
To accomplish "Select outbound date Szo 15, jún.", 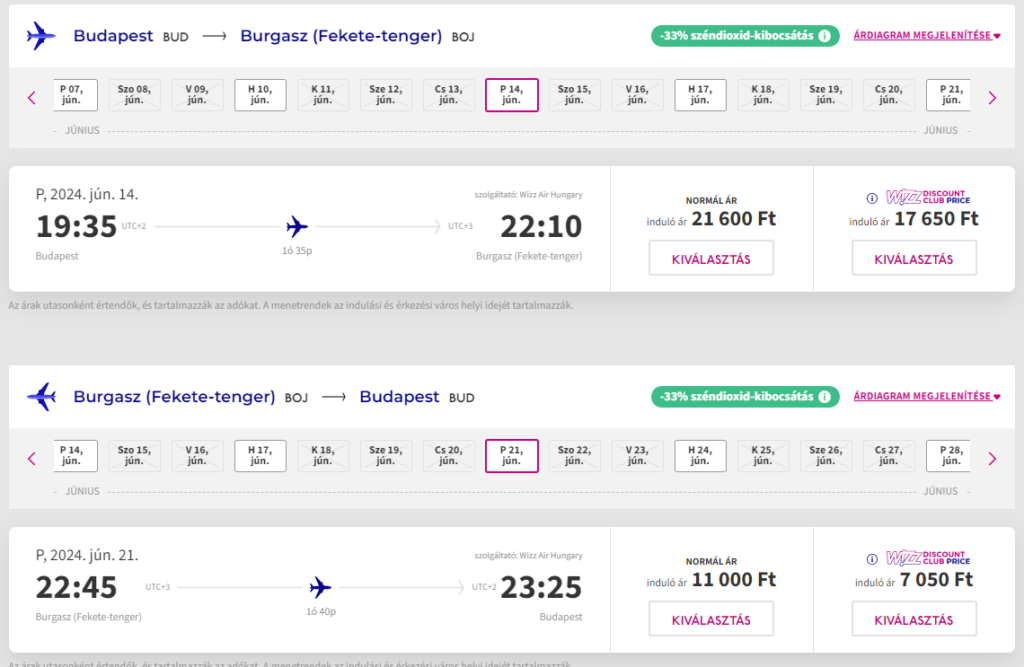I will tap(574, 95).
